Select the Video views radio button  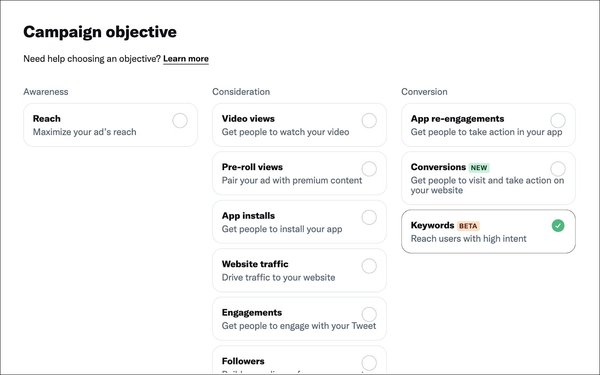pos(369,121)
